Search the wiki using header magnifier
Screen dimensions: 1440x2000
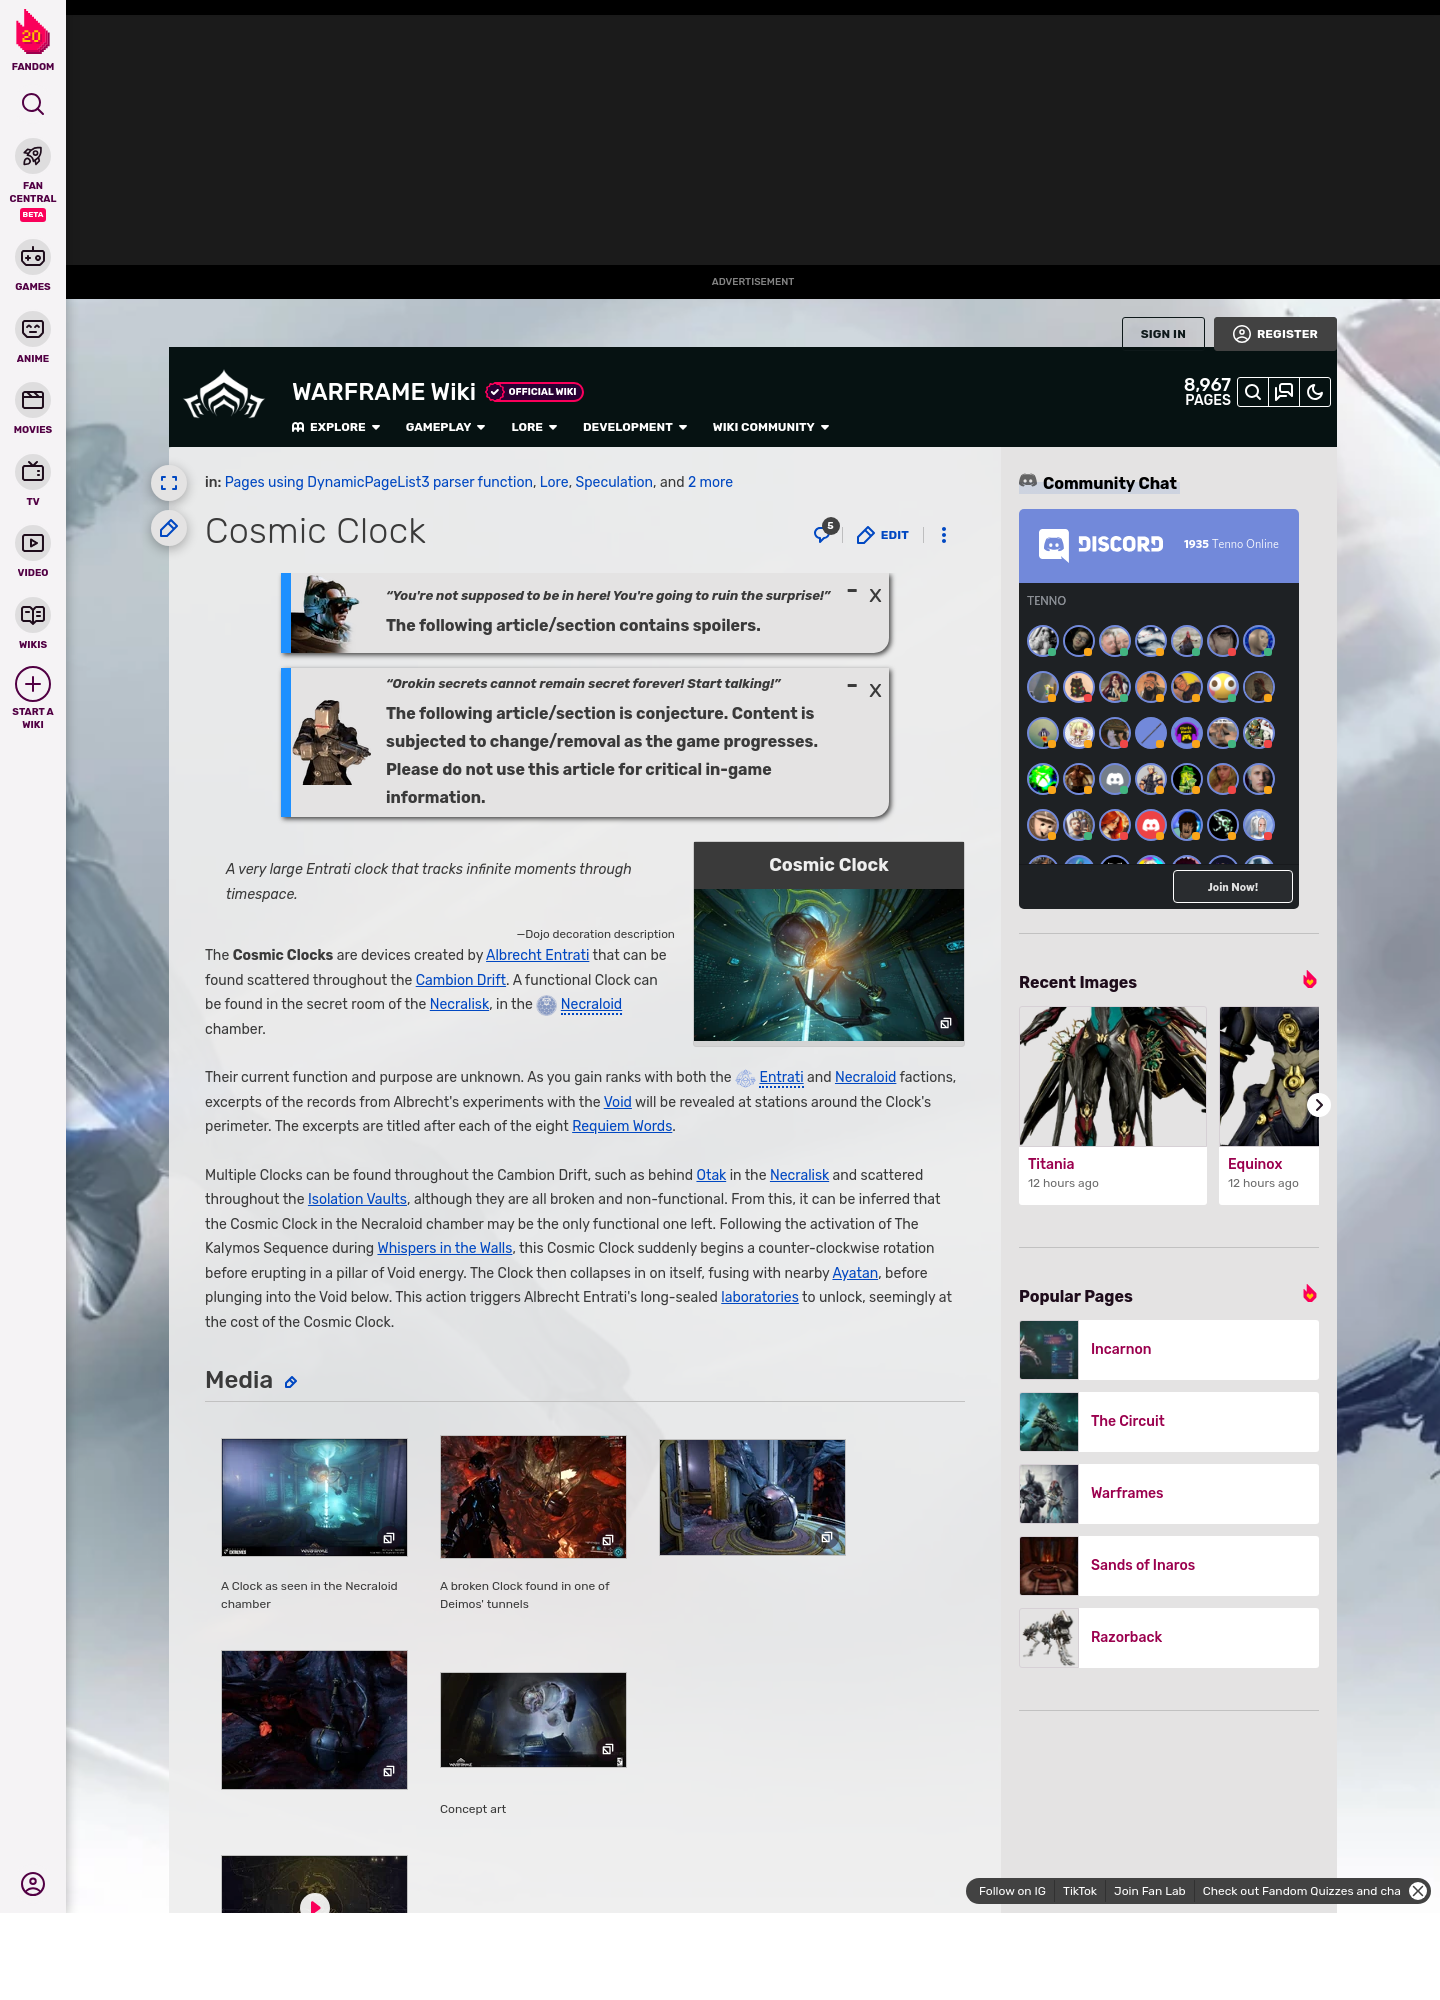point(1252,392)
